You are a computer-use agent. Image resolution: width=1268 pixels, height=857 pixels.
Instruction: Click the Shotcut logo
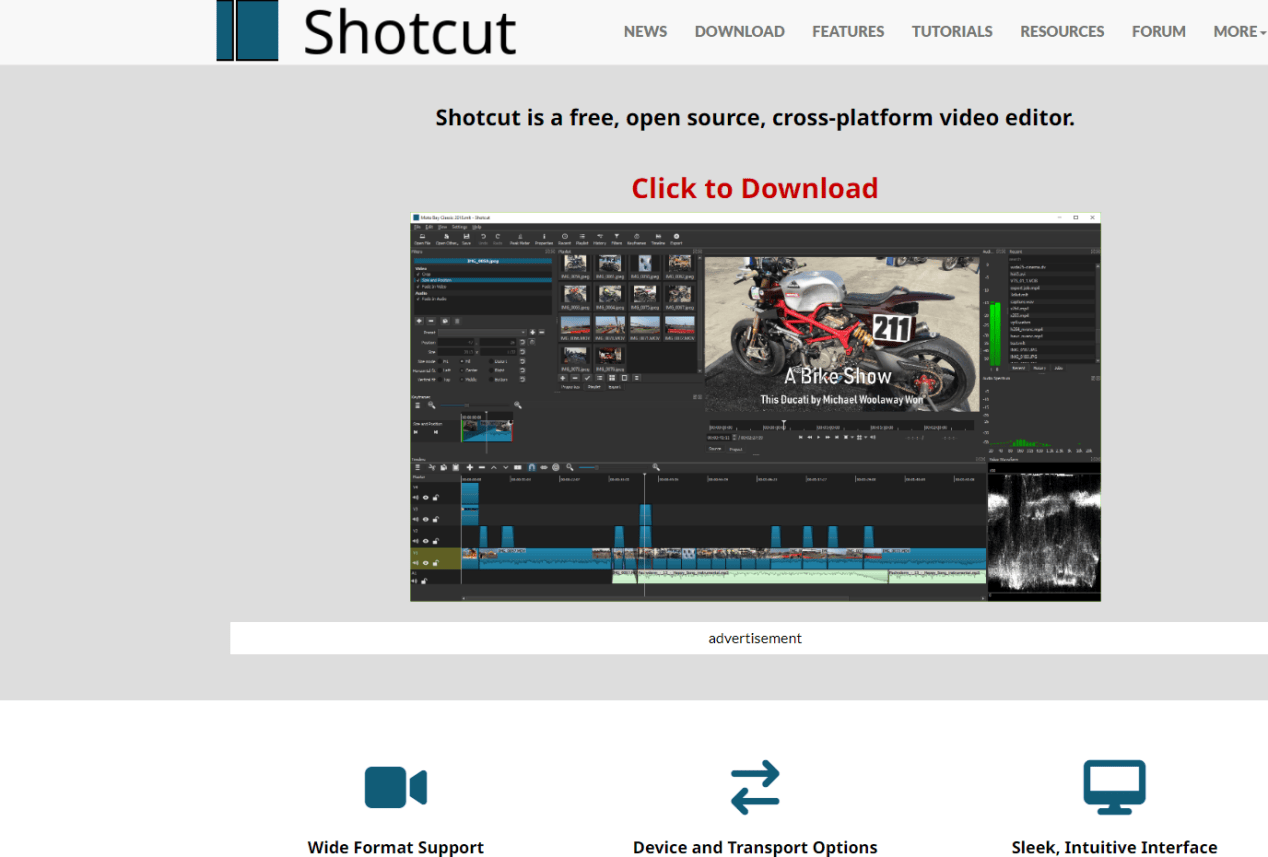[366, 31]
